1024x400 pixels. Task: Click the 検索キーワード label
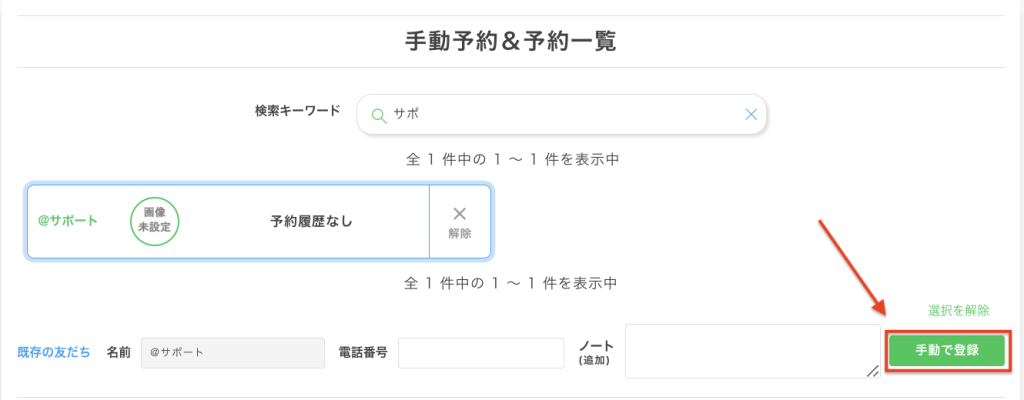coord(298,110)
